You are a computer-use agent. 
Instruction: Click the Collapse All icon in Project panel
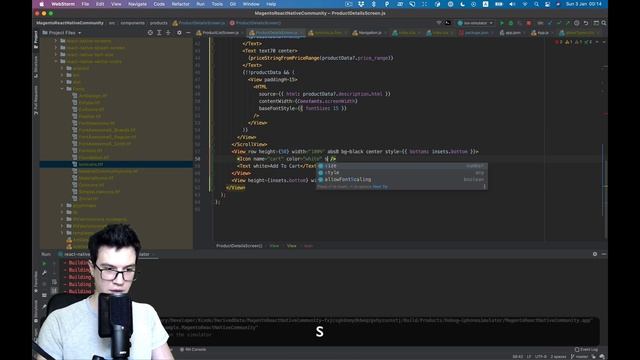point(168,33)
